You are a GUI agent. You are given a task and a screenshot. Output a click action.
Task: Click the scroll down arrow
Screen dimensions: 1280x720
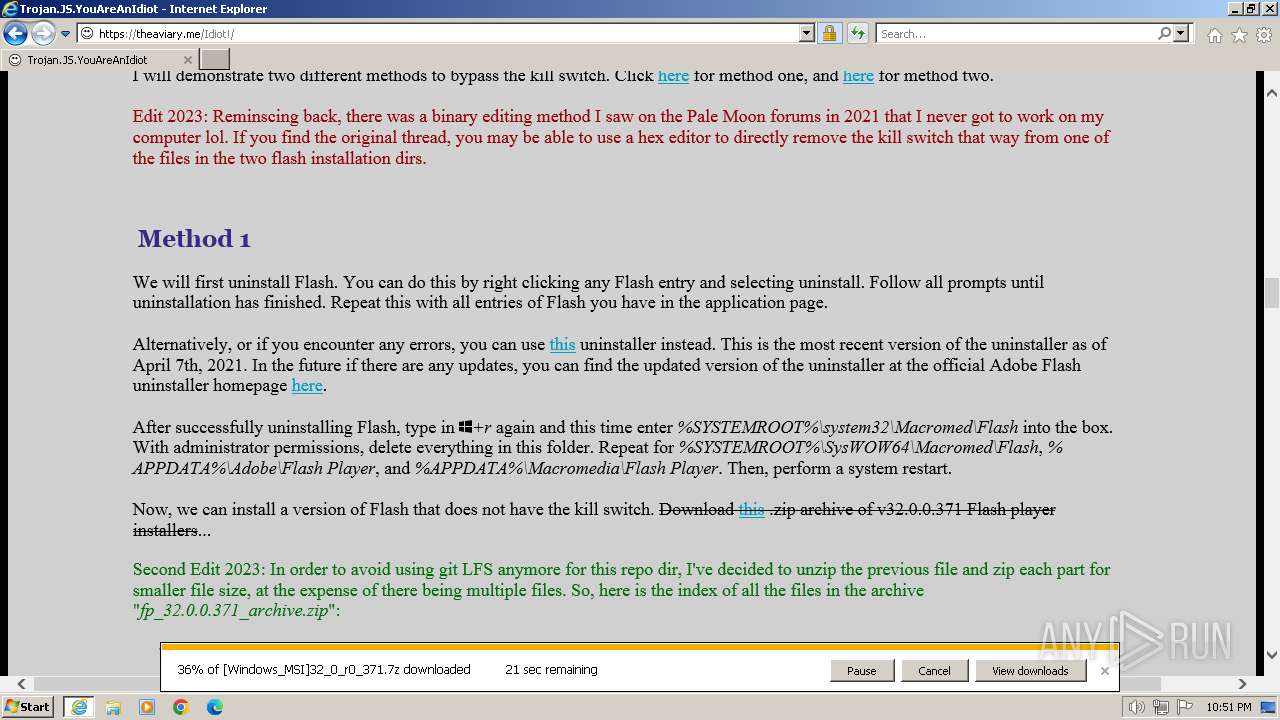click(1271, 655)
